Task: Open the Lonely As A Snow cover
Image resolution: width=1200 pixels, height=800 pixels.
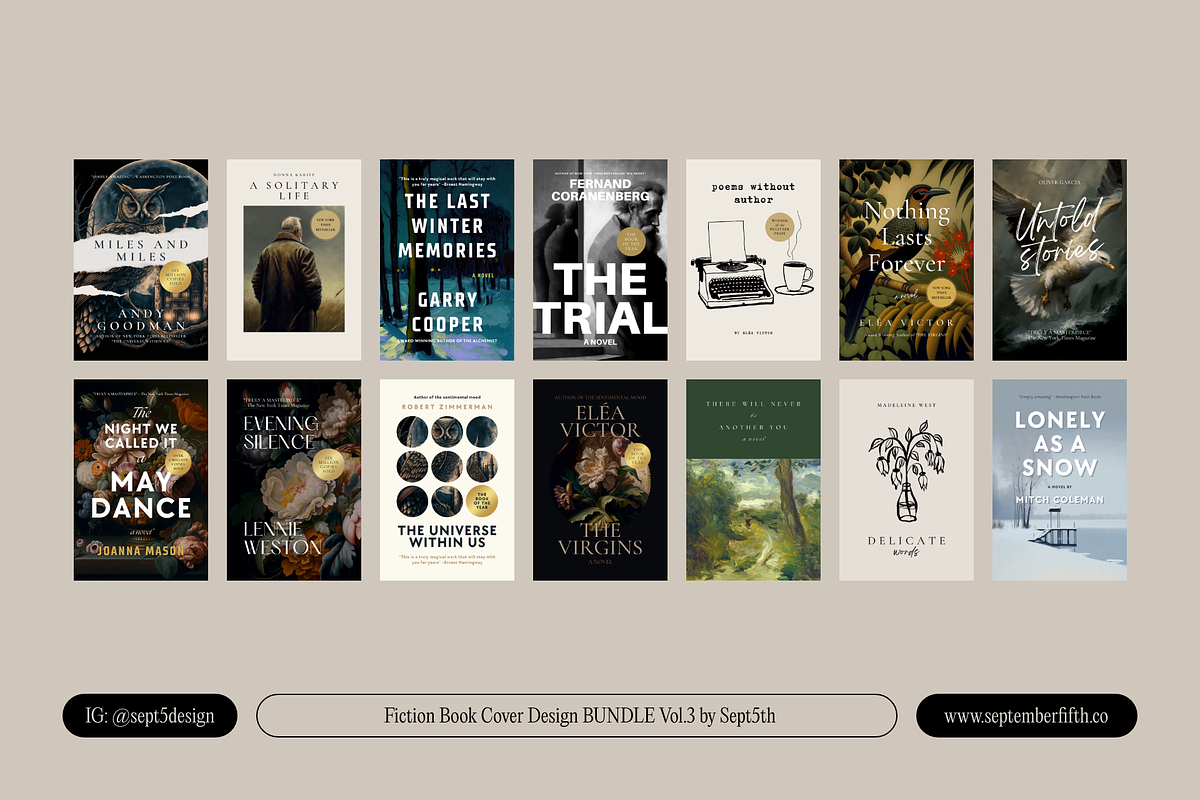Action: click(x=1059, y=480)
